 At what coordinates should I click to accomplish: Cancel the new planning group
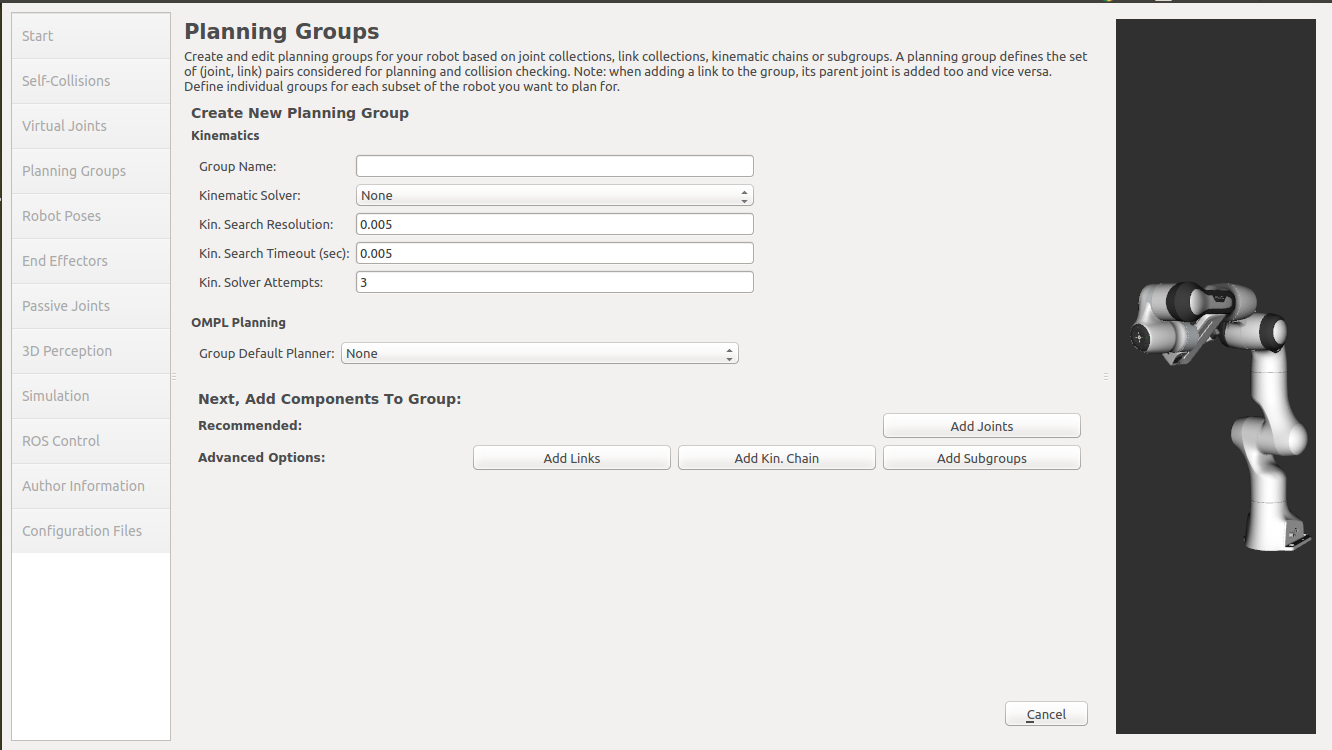pyautogui.click(x=1046, y=714)
